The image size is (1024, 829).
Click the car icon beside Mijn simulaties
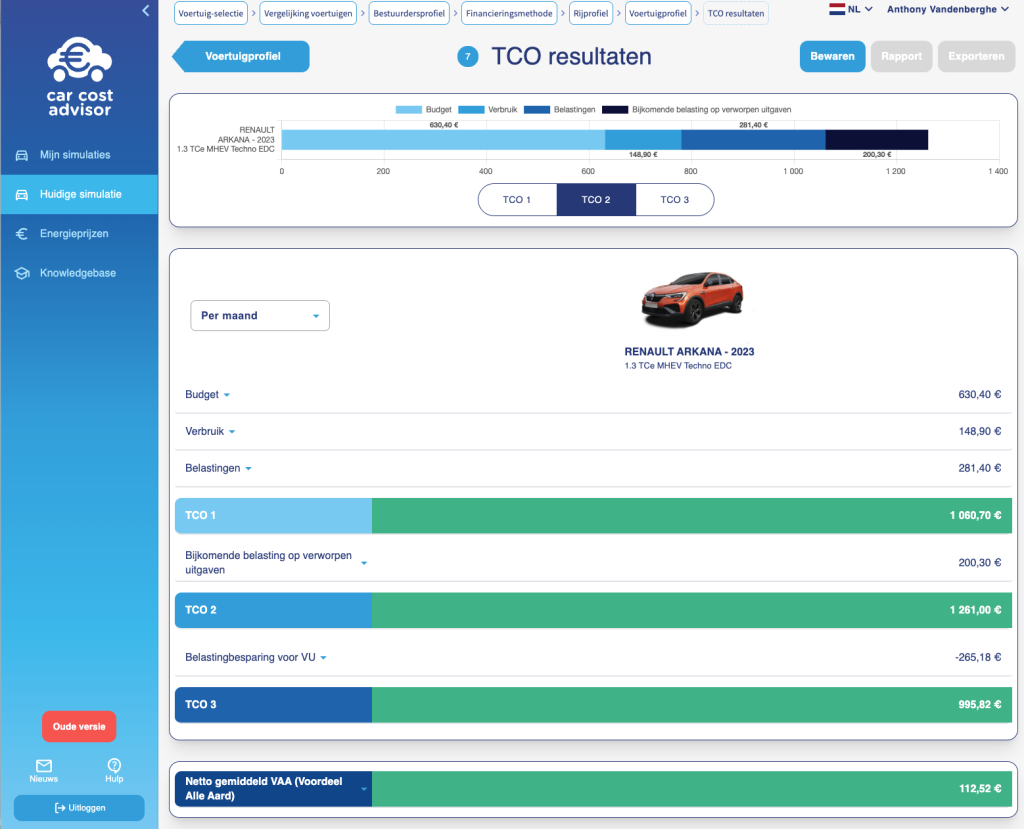pos(21,155)
